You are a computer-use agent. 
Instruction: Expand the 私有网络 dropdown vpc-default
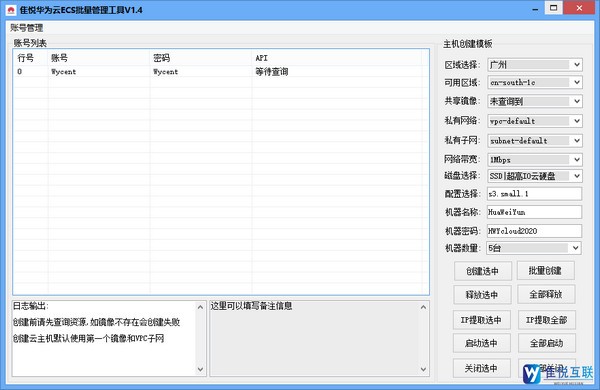[x=535, y=121]
